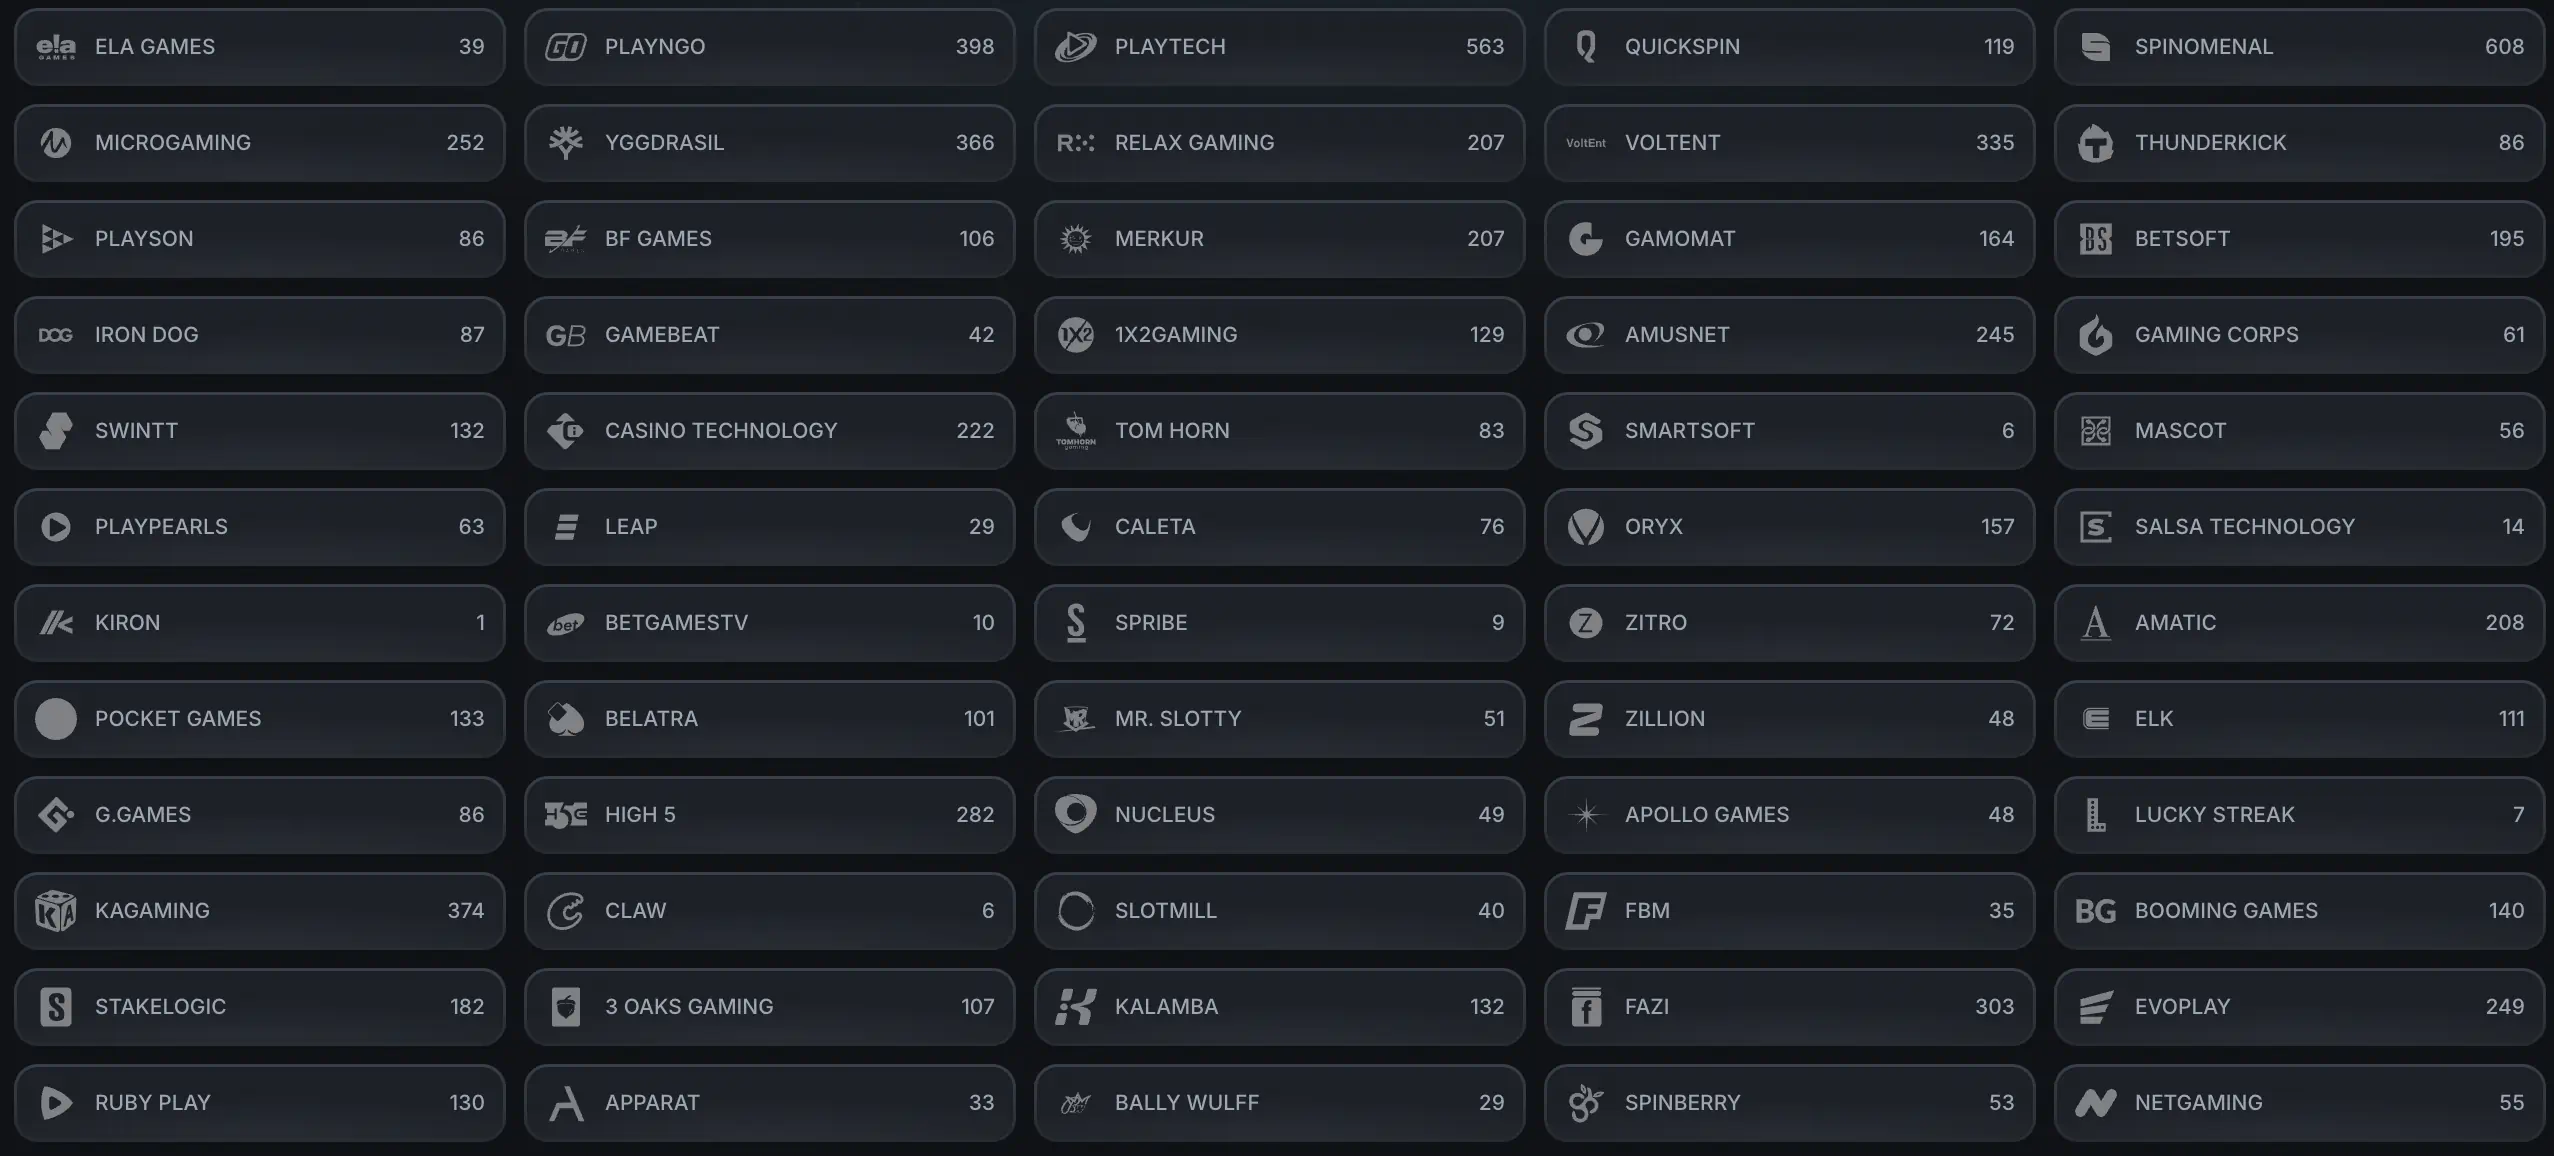
Task: Click the Thunderkick logo icon
Action: (2095, 143)
